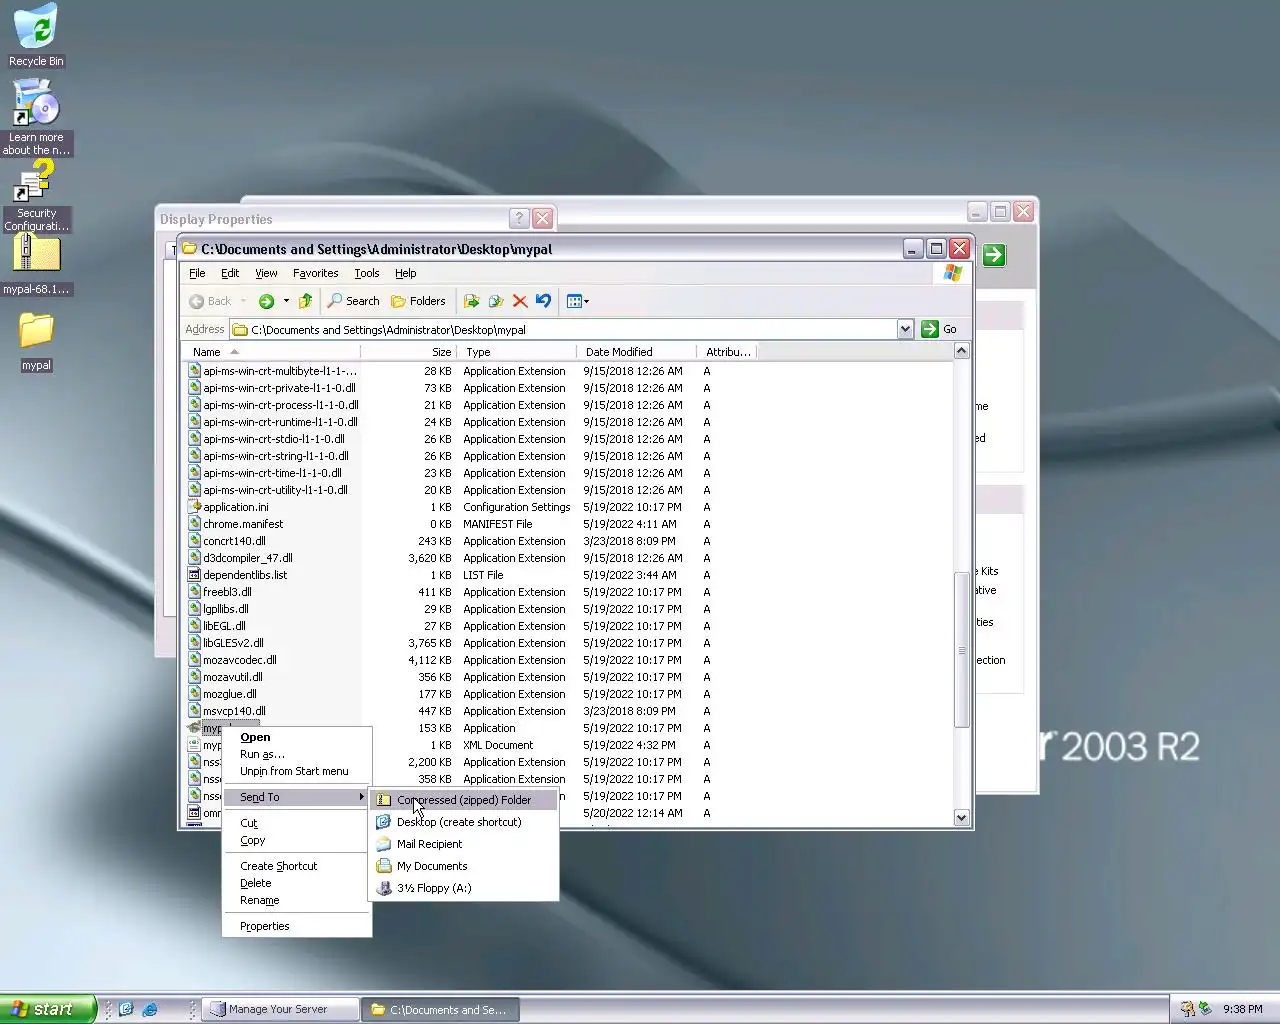Click the red Delete X toolbar icon

[x=520, y=301]
